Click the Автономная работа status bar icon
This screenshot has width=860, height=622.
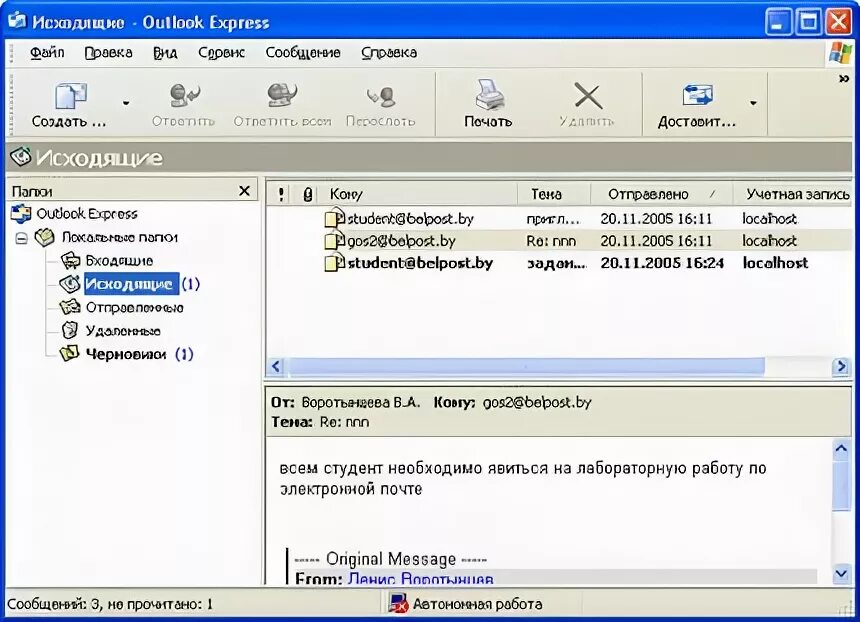click(x=400, y=603)
